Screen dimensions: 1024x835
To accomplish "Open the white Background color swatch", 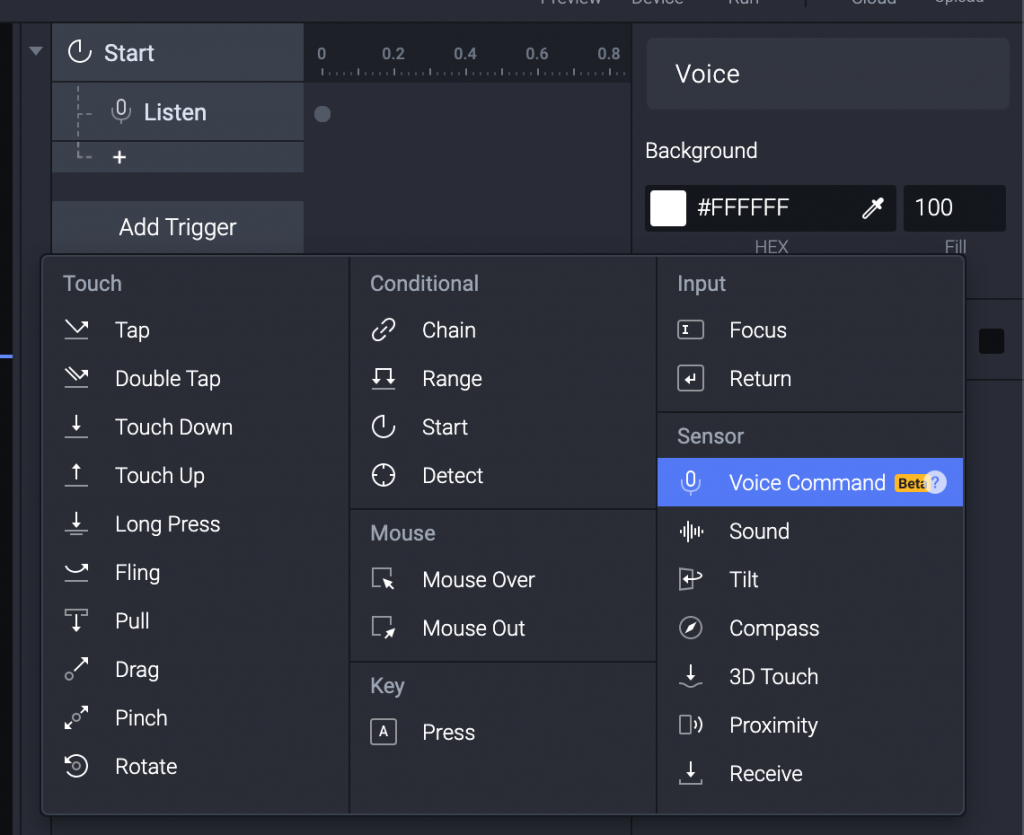I will pos(668,208).
